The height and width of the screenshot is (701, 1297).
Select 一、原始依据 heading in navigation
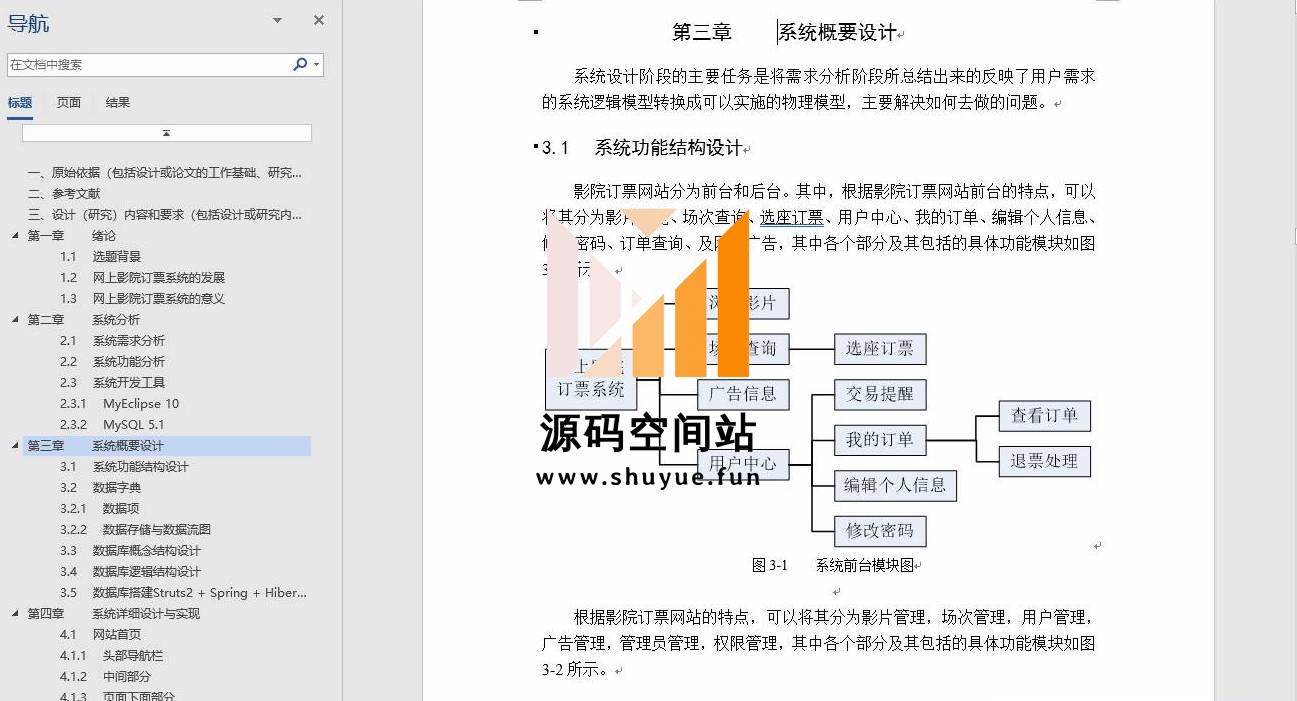point(164,173)
